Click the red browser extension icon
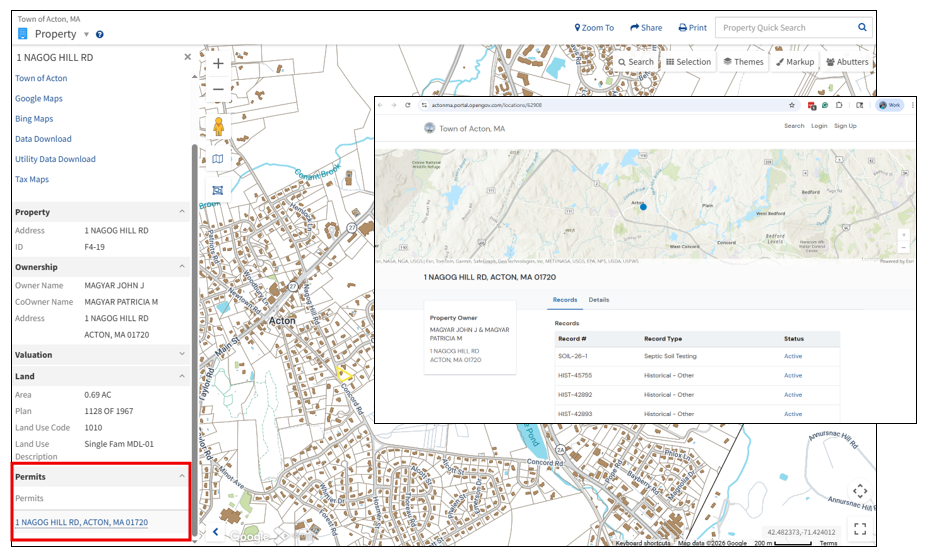The image size is (927, 558). pyautogui.click(x=812, y=105)
